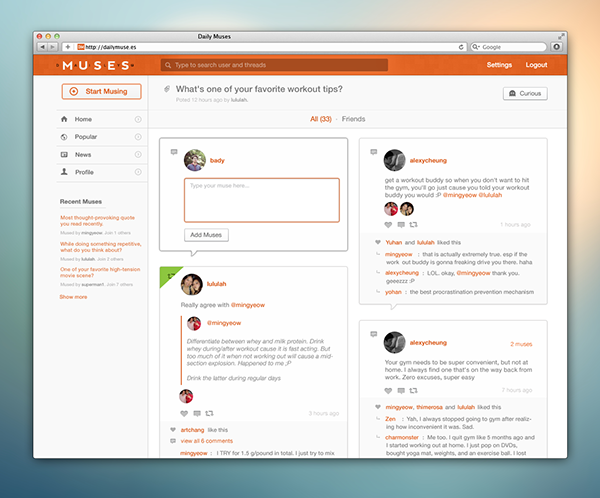
Task: Click the Yuhan liker name
Action: pyautogui.click(x=394, y=242)
